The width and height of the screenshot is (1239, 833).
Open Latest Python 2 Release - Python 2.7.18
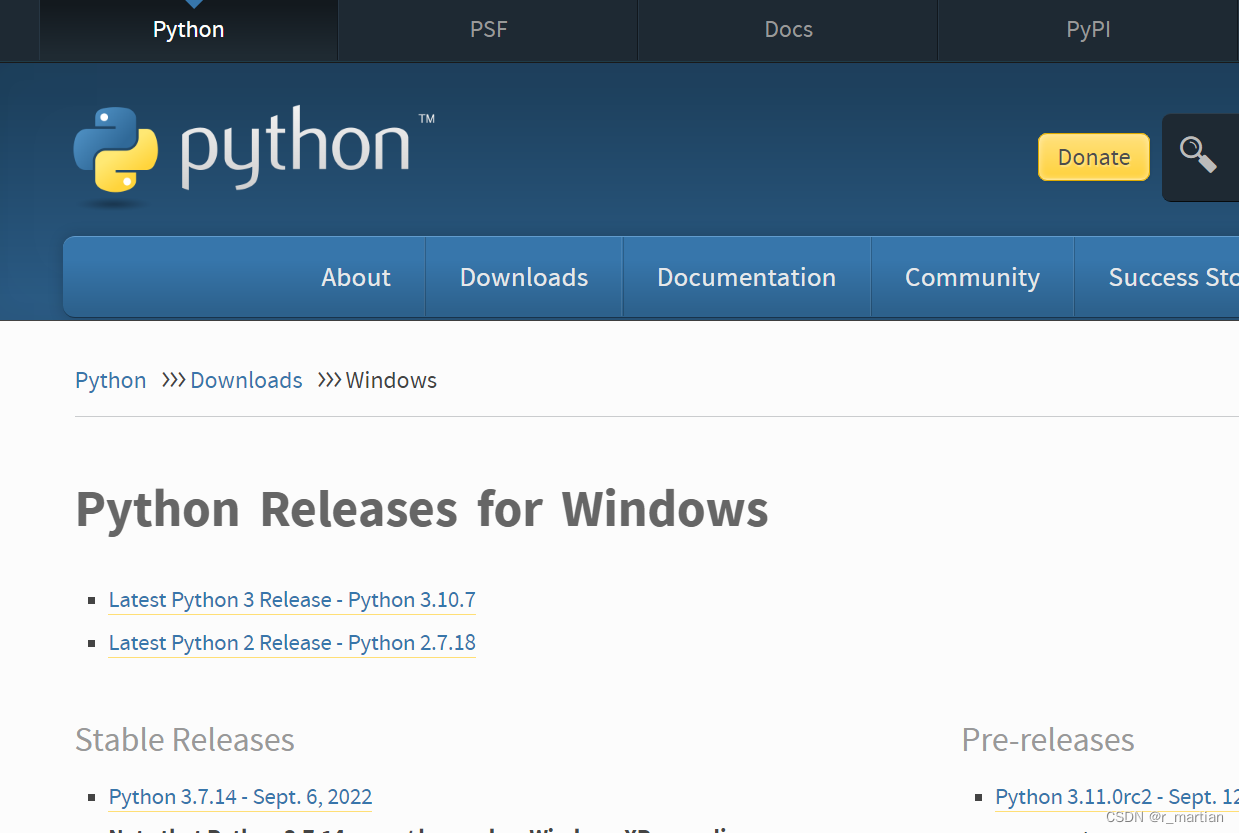coord(291,642)
